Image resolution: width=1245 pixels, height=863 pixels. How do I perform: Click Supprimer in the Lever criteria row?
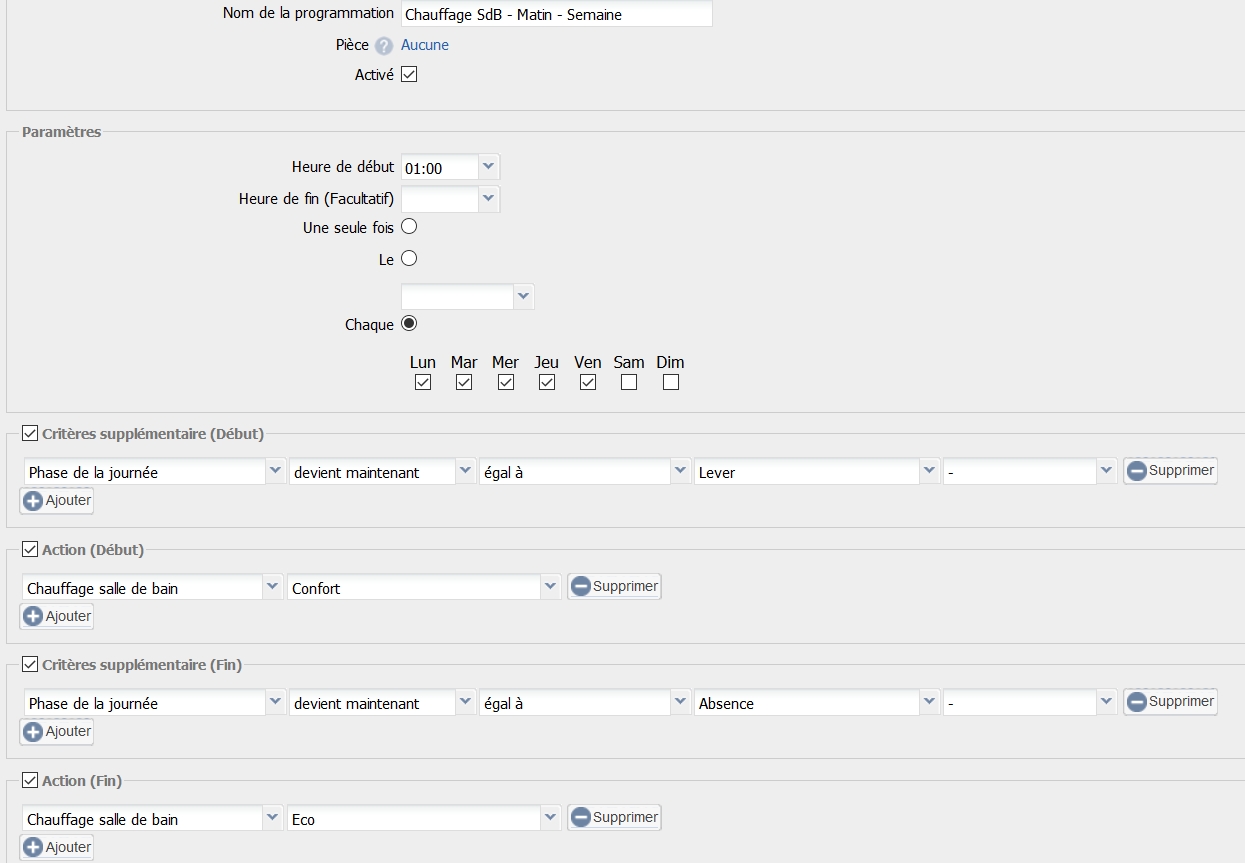pyautogui.click(x=1171, y=470)
